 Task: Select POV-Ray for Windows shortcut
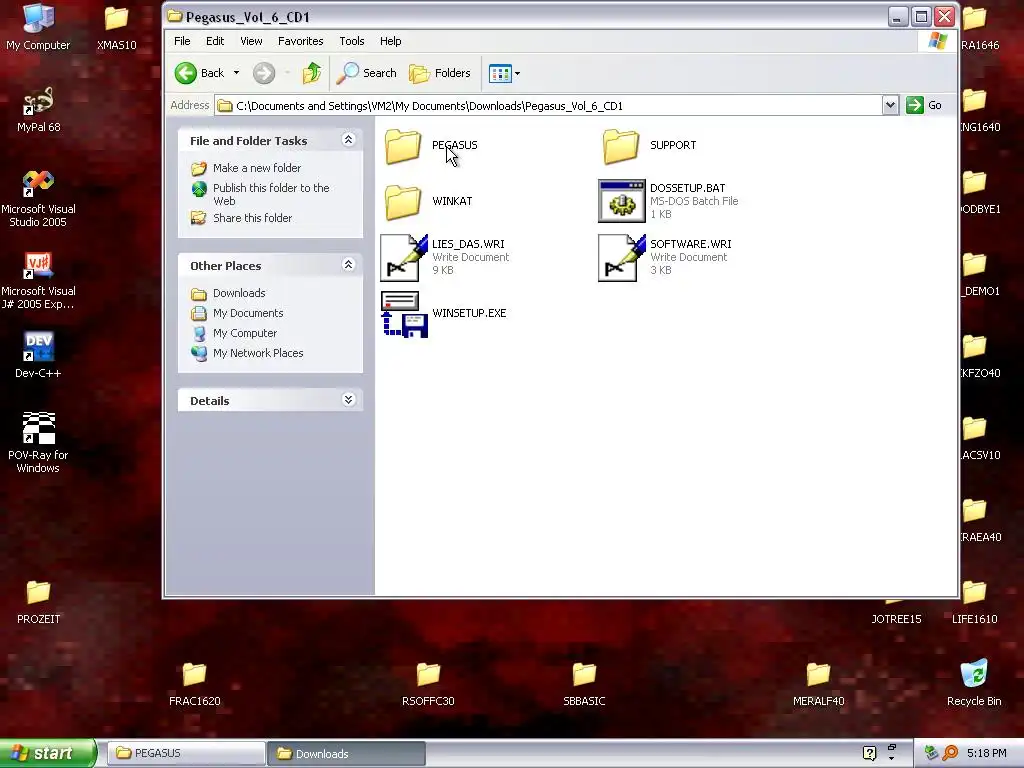click(38, 443)
